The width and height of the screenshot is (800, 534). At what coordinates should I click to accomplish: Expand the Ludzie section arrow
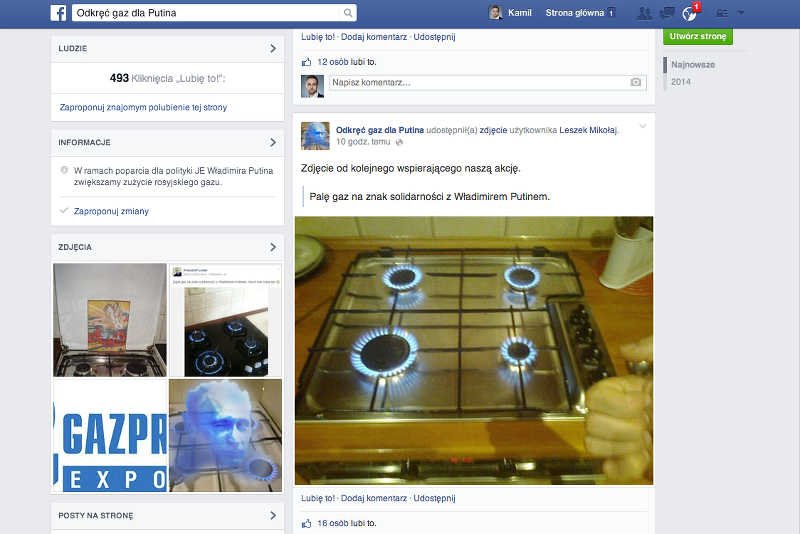(273, 48)
